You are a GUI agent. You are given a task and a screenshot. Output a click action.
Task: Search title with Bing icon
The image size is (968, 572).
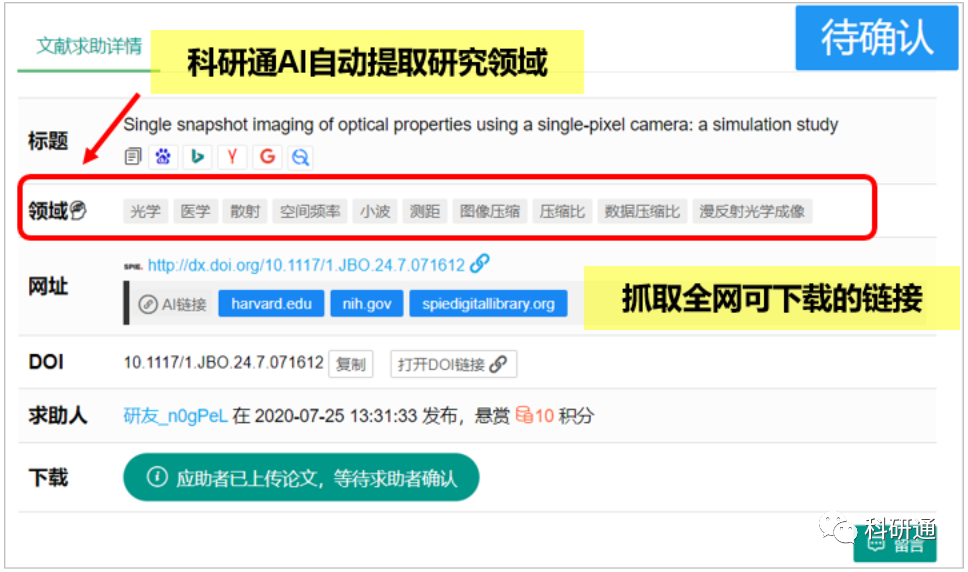198,157
